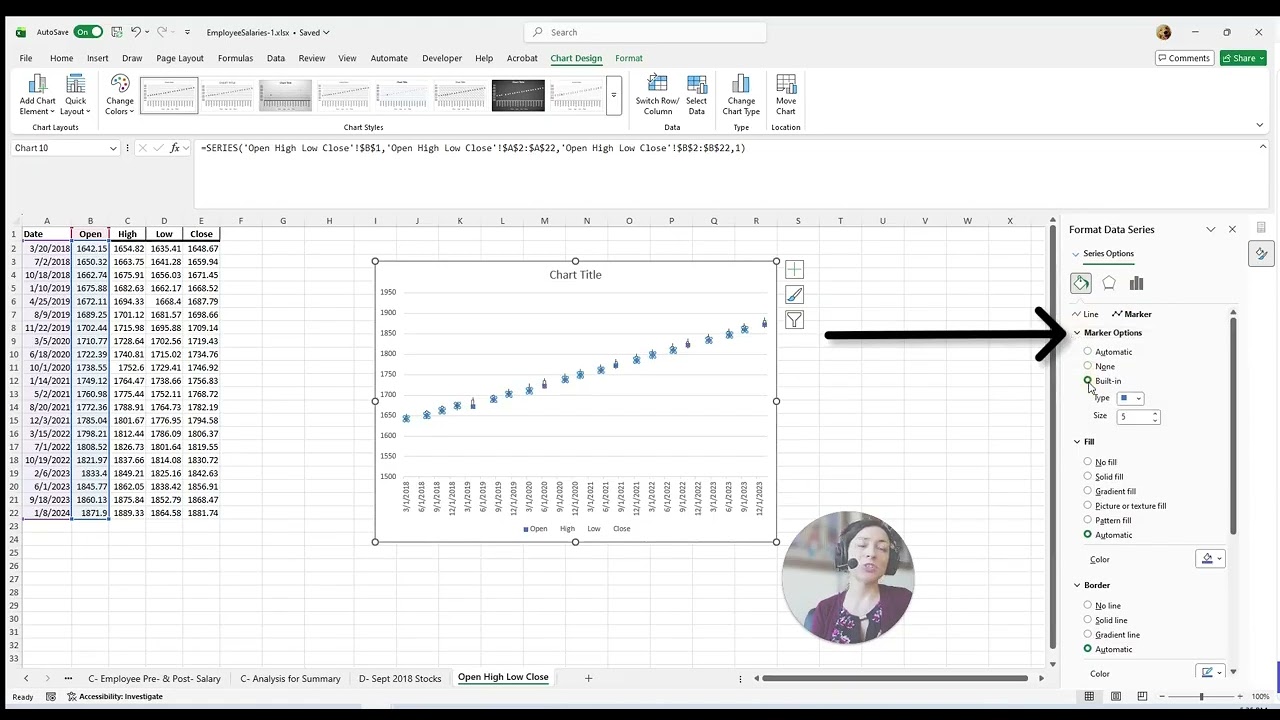Image resolution: width=1280 pixels, height=720 pixels.
Task: Switch to Page Layout view icon
Action: [x=1116, y=696]
